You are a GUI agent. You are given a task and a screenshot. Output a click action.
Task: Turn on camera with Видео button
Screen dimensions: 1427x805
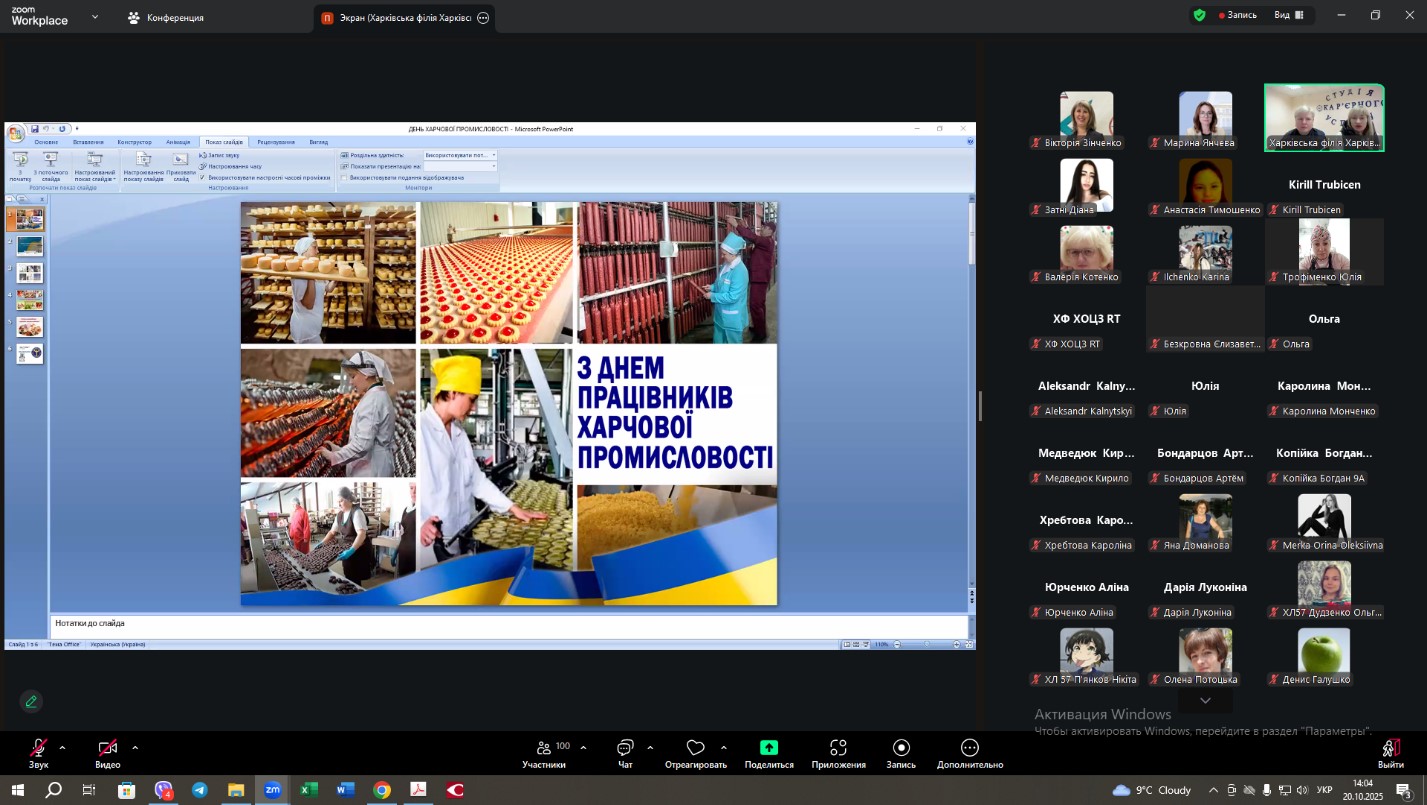coord(107,749)
